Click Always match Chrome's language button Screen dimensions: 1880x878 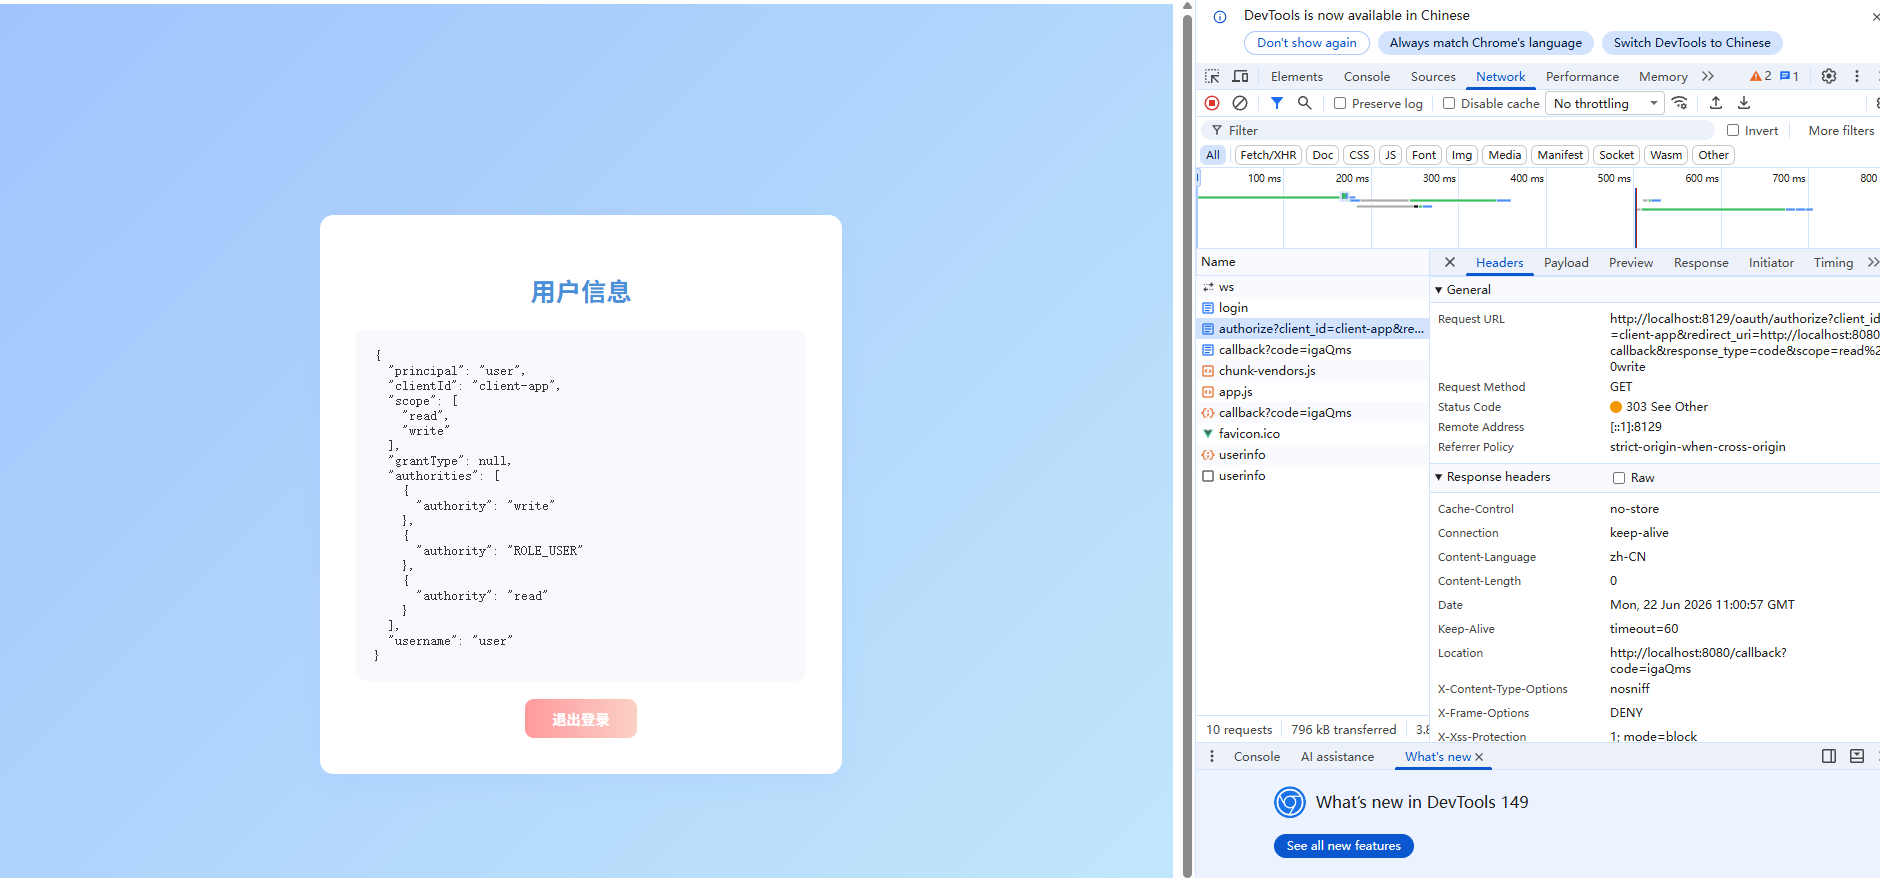1485,43
